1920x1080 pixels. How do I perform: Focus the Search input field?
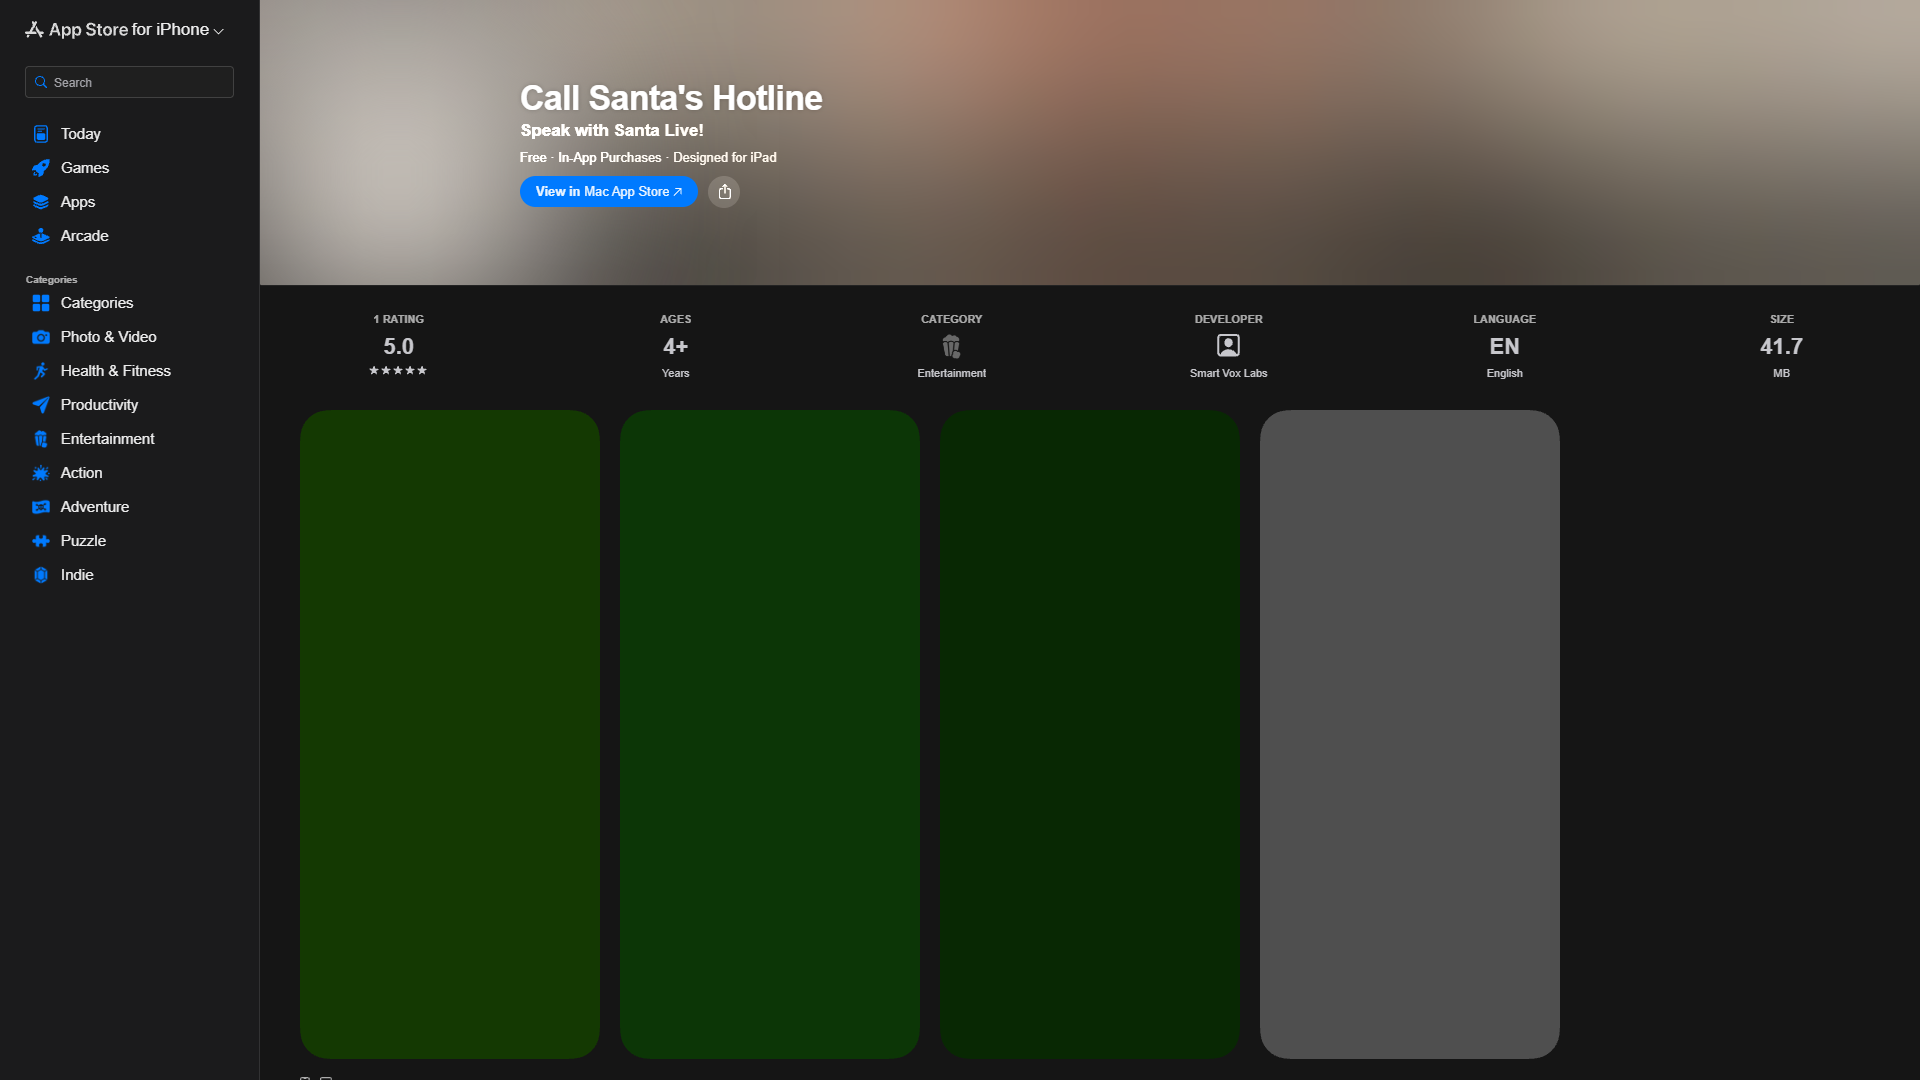click(x=129, y=82)
